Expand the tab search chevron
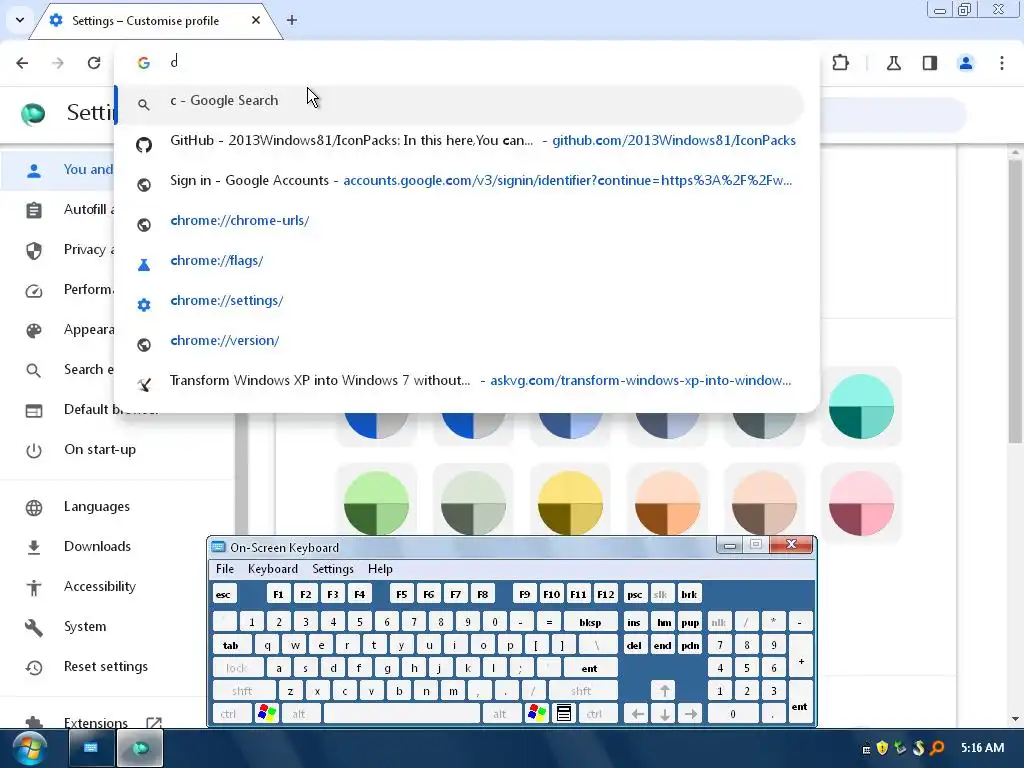Viewport: 1024px width, 768px height. pyautogui.click(x=20, y=20)
